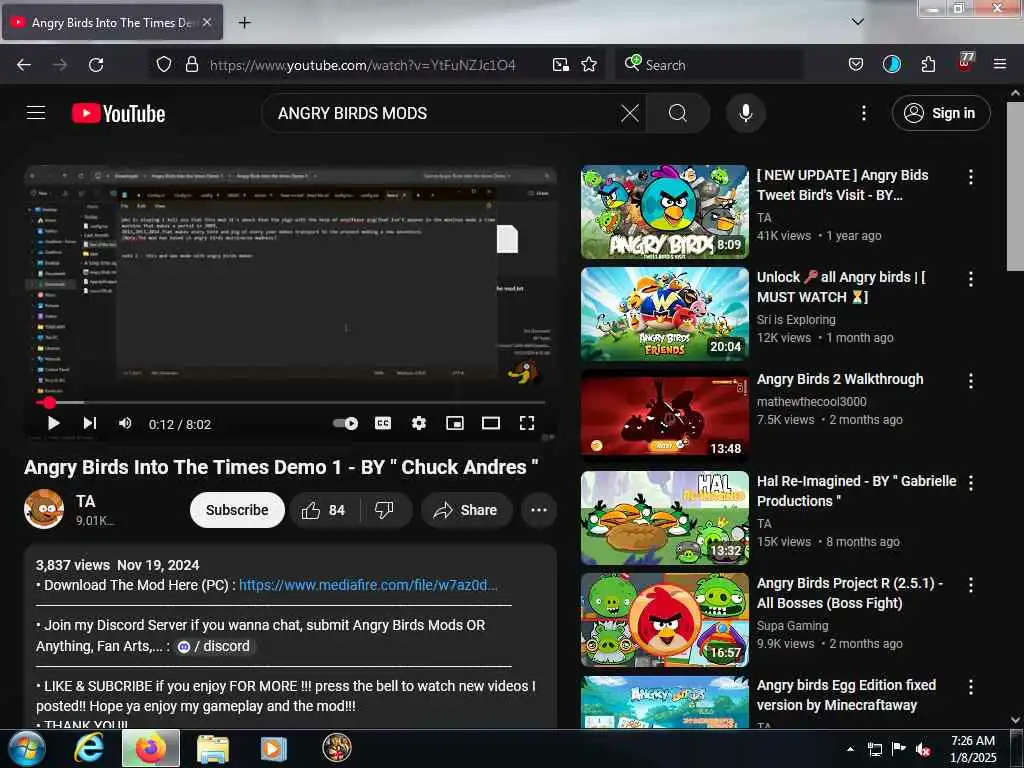This screenshot has height=768, width=1024.
Task: Dislike this video
Action: tap(385, 509)
